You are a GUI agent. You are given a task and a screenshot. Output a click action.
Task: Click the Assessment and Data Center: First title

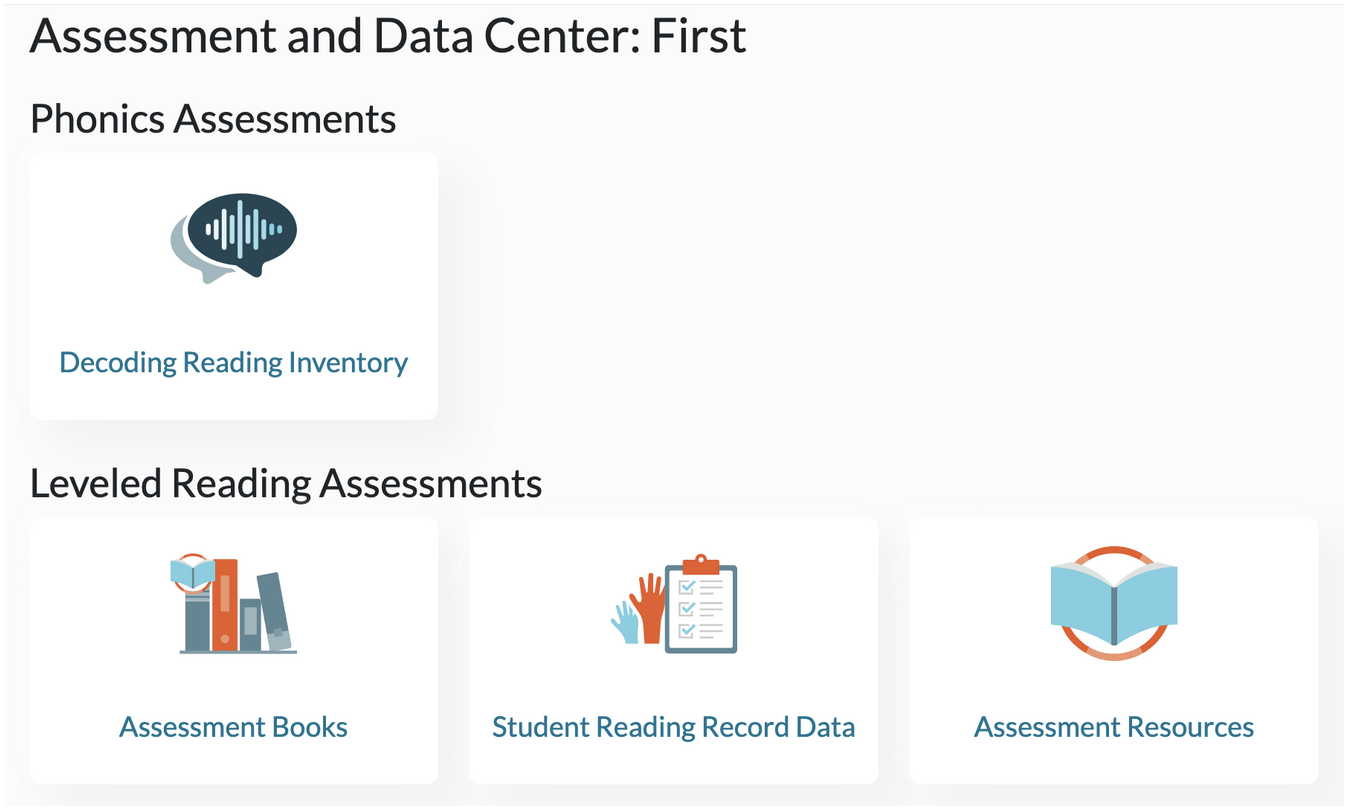(x=389, y=37)
